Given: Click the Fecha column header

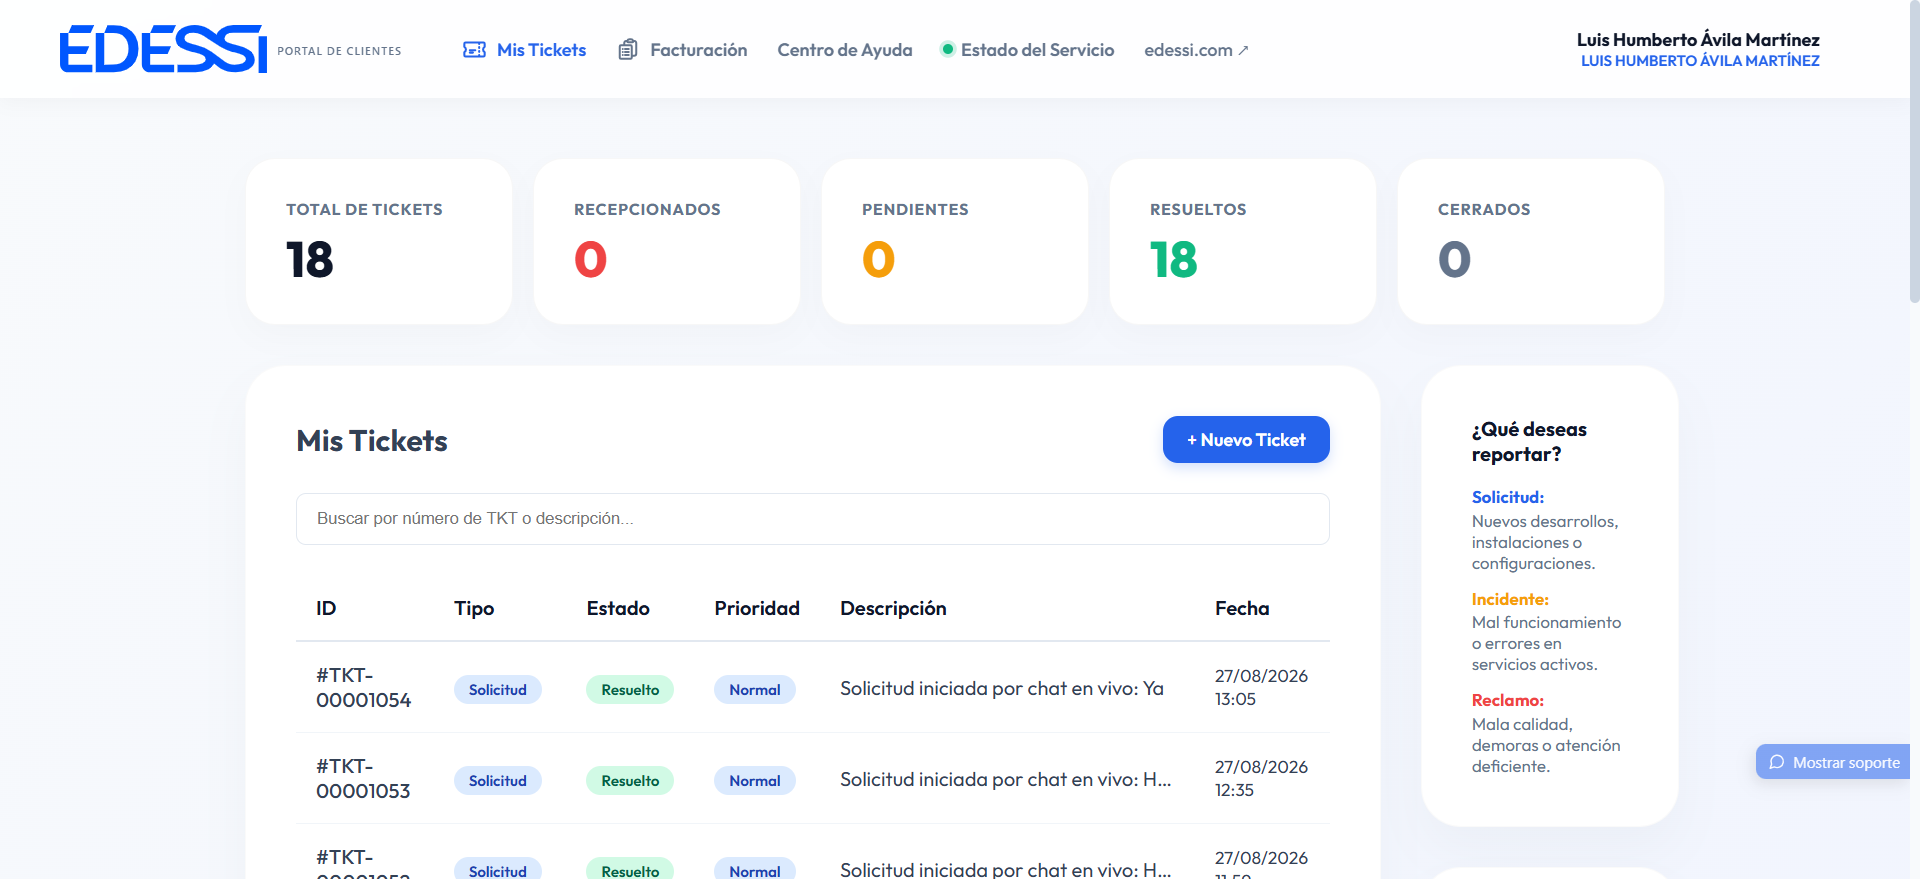Looking at the screenshot, I should pos(1242,608).
